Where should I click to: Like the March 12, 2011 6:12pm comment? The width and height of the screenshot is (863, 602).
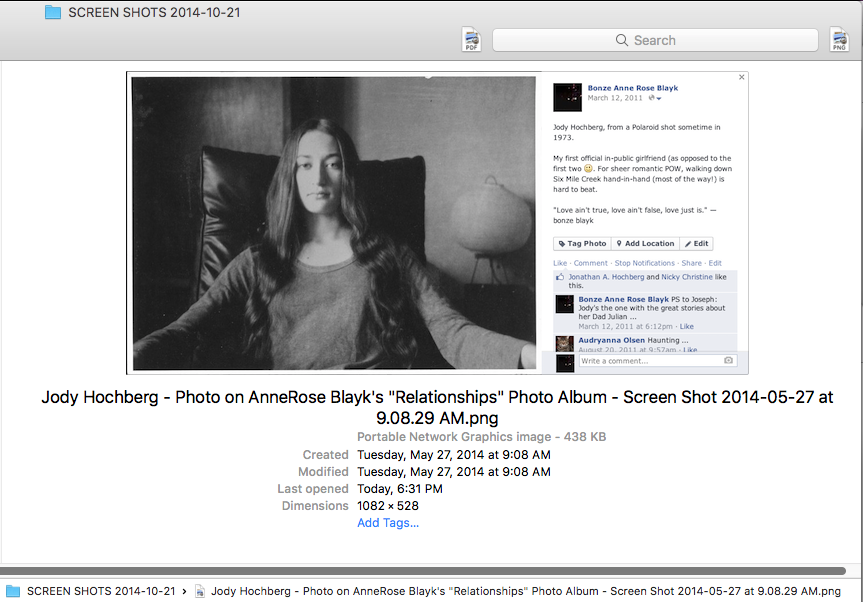tap(686, 326)
